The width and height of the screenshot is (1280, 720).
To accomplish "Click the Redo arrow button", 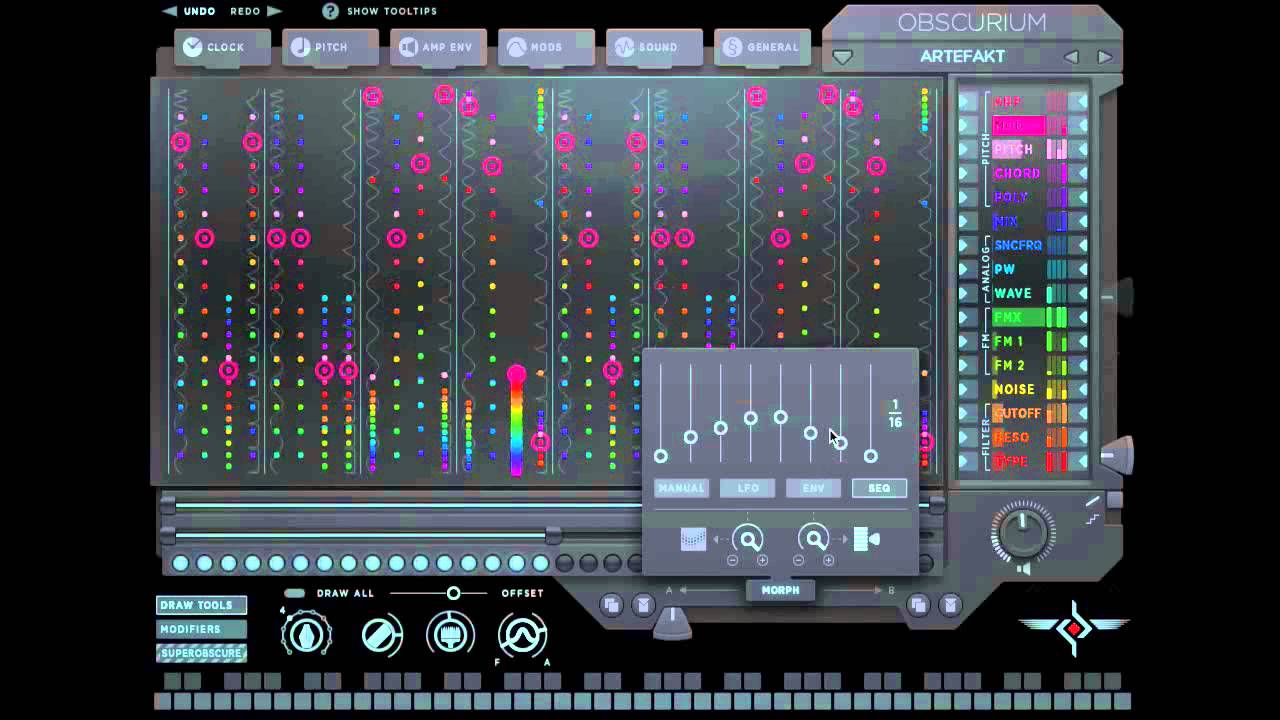I will coord(274,11).
